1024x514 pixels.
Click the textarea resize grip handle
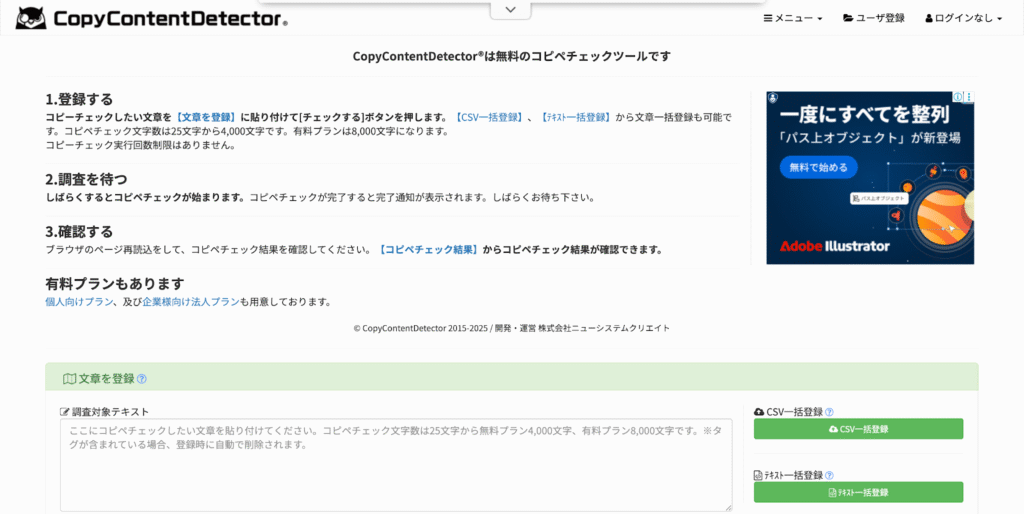pyautogui.click(x=728, y=507)
